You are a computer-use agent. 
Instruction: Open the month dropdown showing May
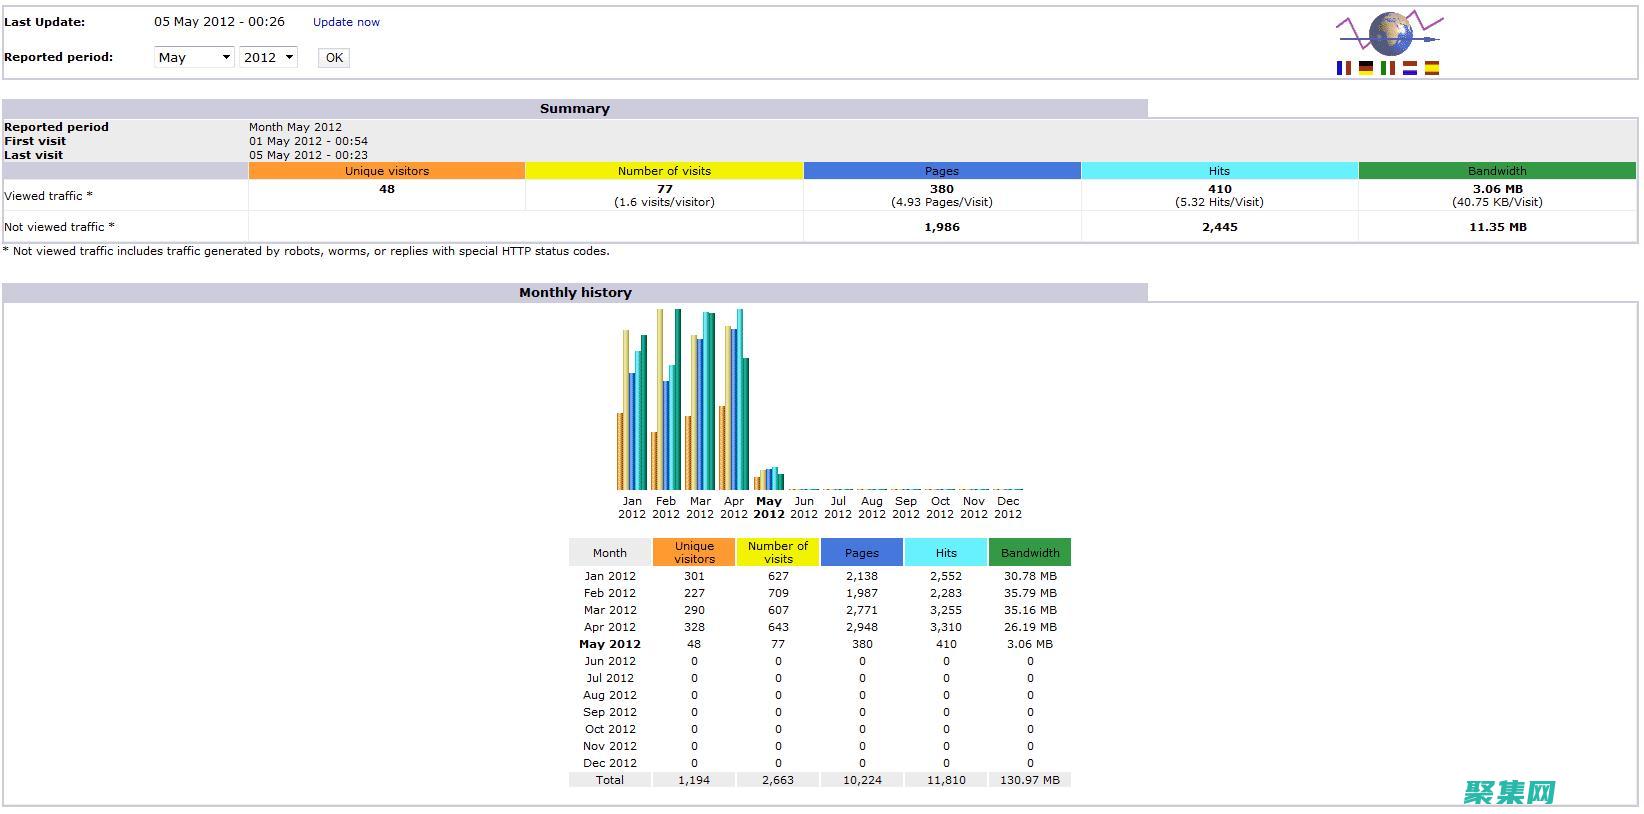[x=194, y=57]
